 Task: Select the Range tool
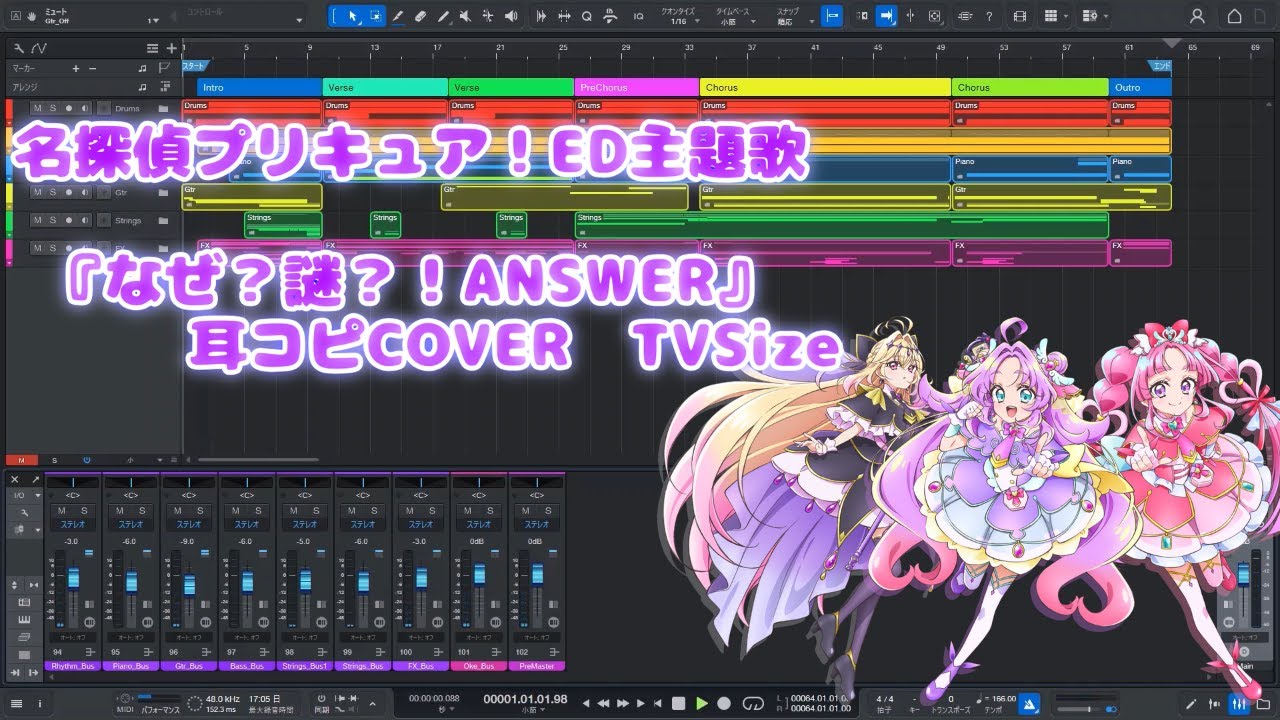[x=375, y=16]
